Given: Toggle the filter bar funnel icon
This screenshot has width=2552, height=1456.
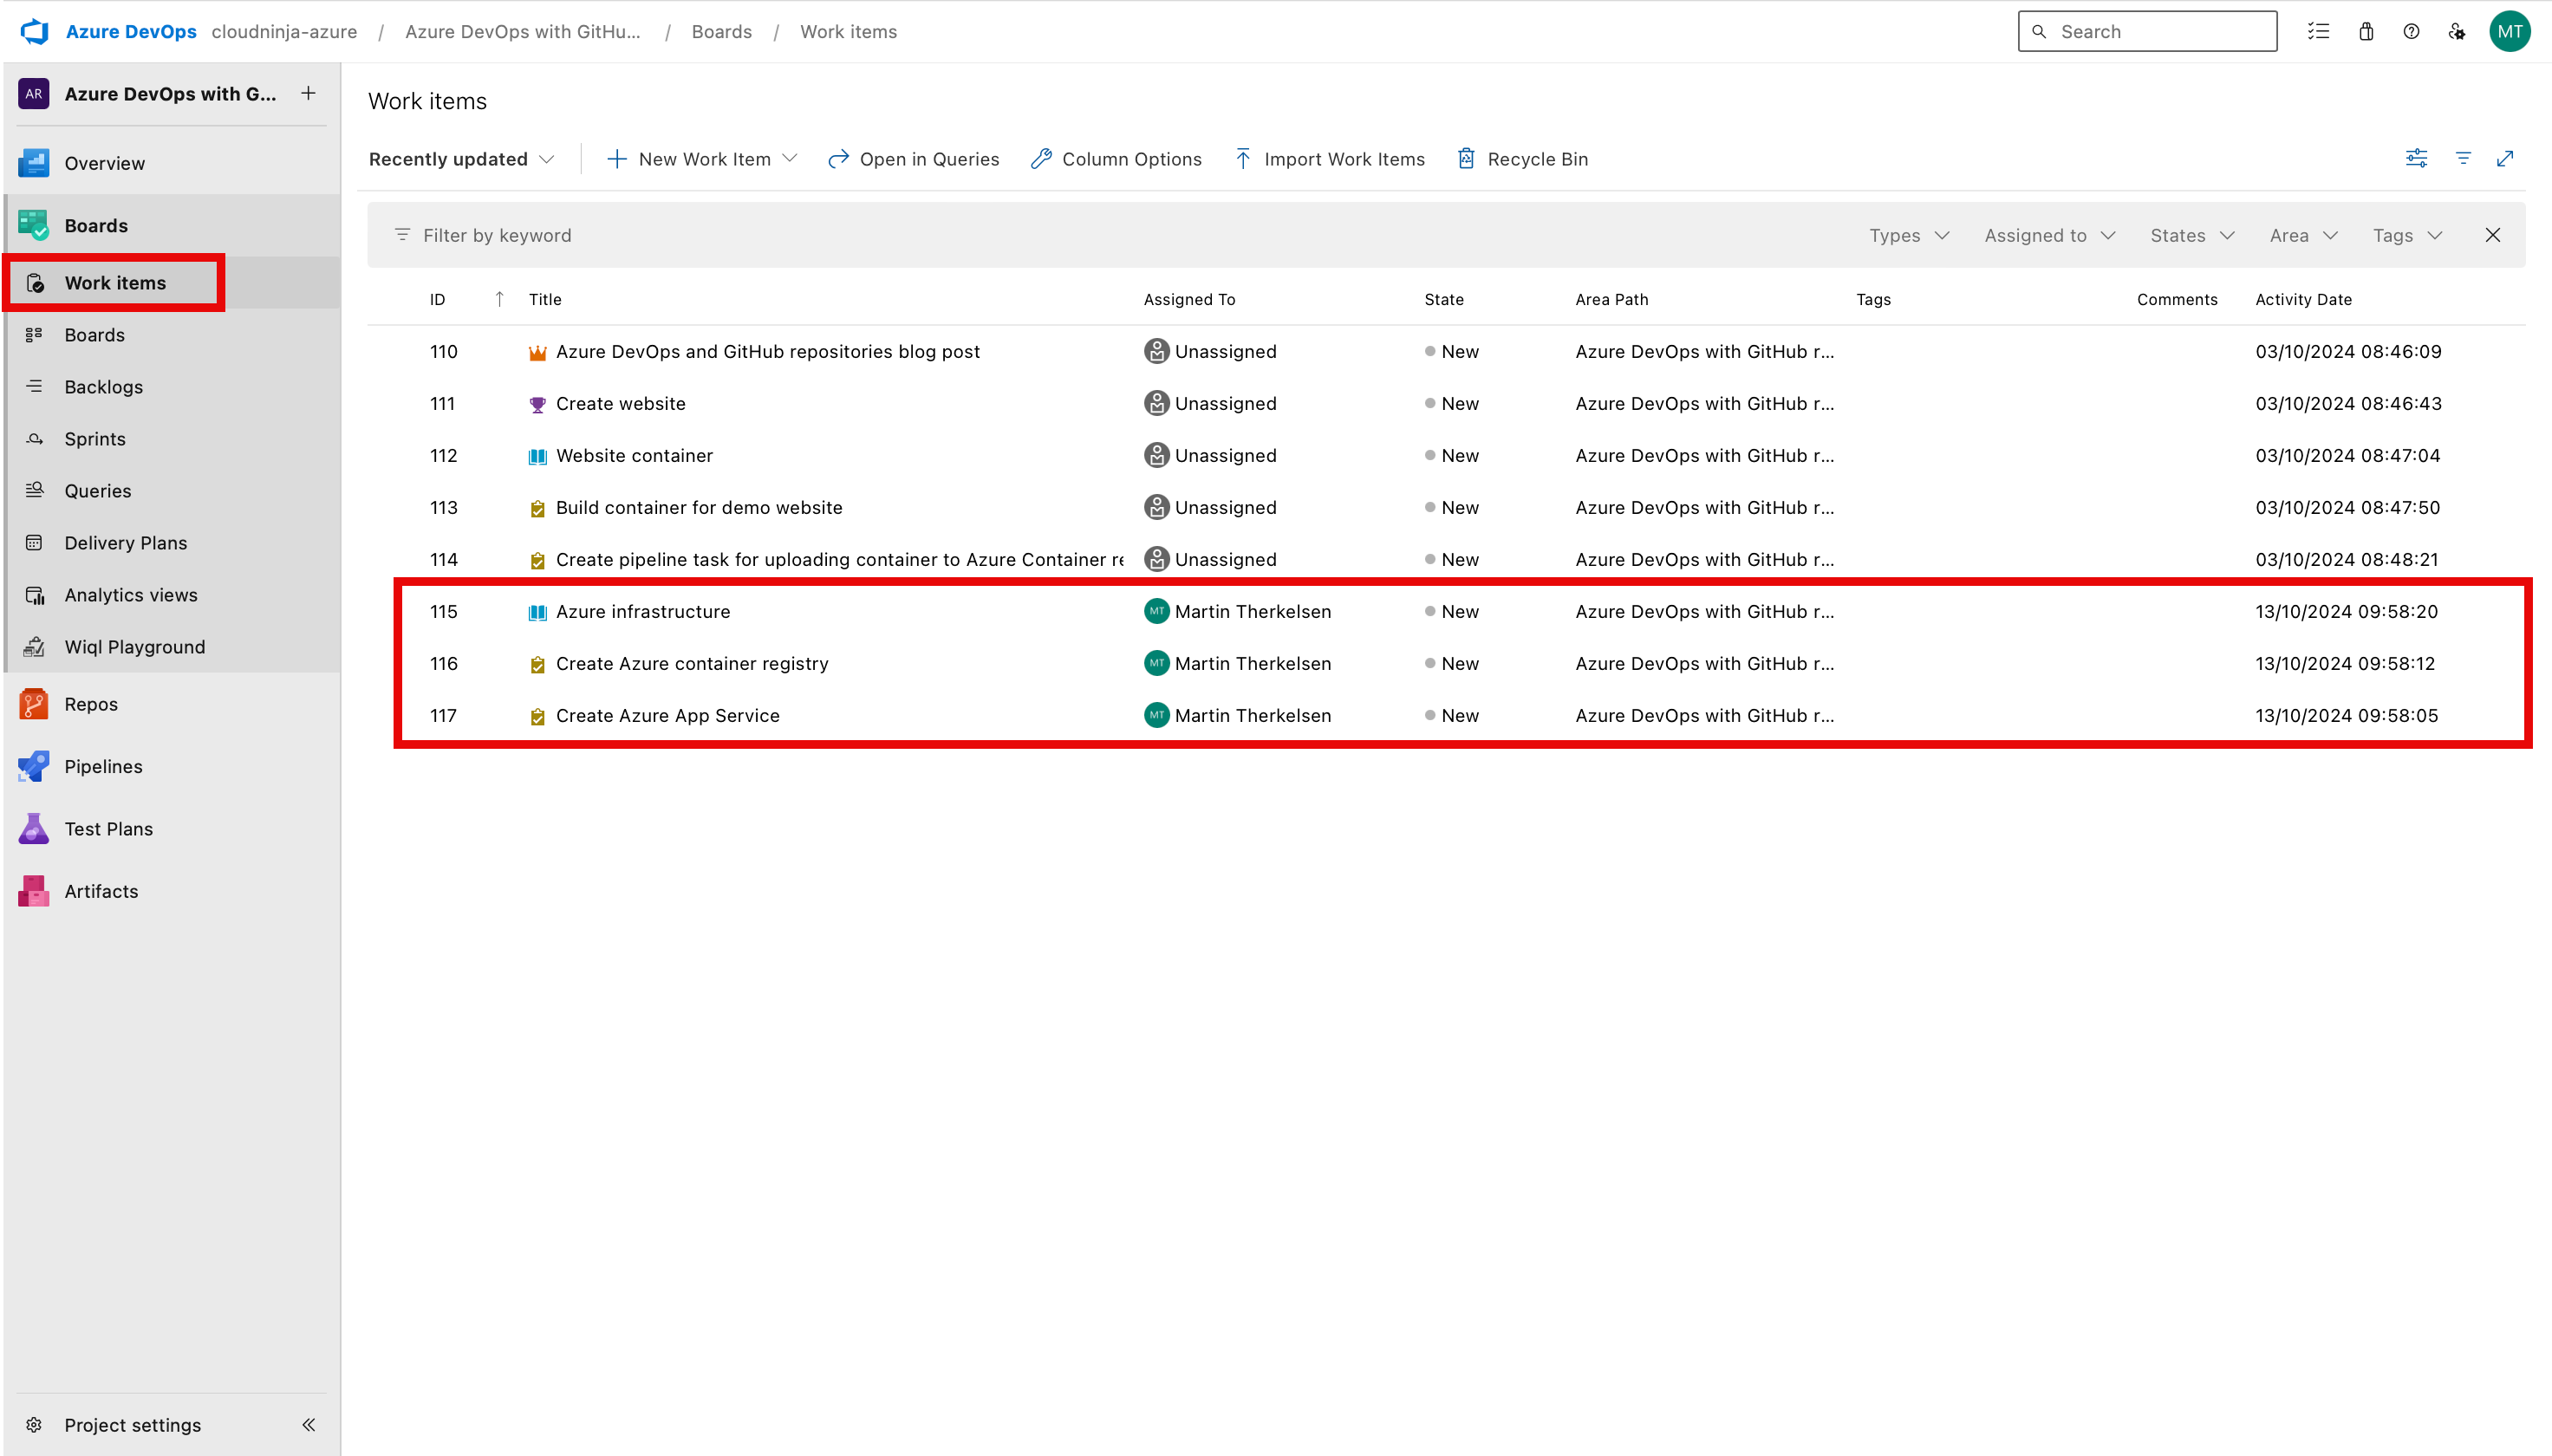Looking at the screenshot, I should coord(2463,158).
